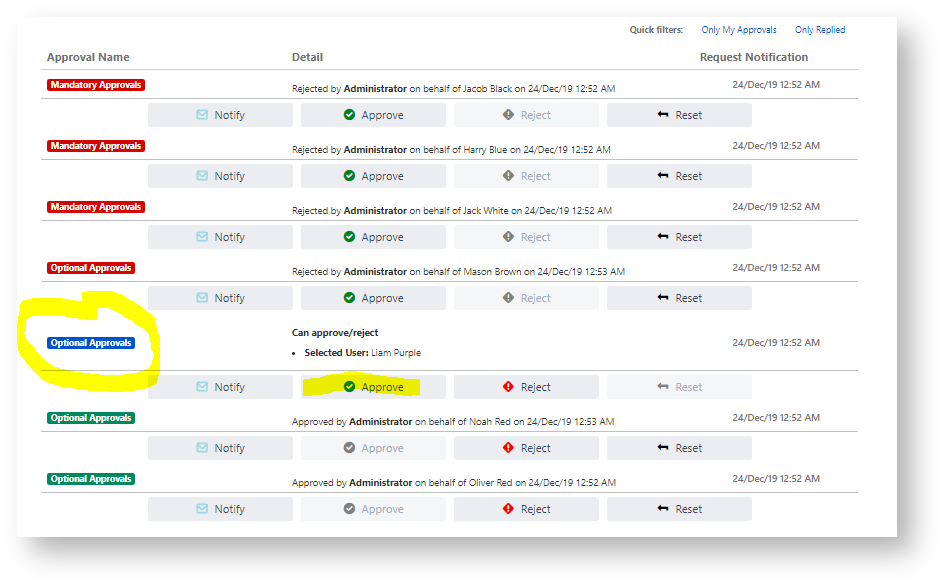Filter list with Only My Approvals
Image resolution: width=945 pixels, height=585 pixels.
(738, 30)
